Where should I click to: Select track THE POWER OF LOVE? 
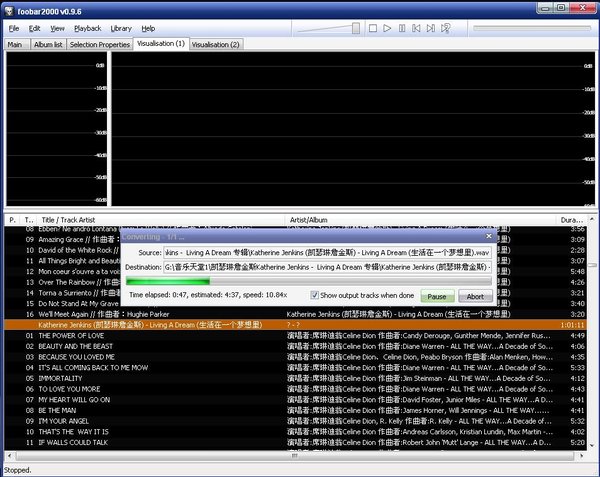(x=295, y=335)
